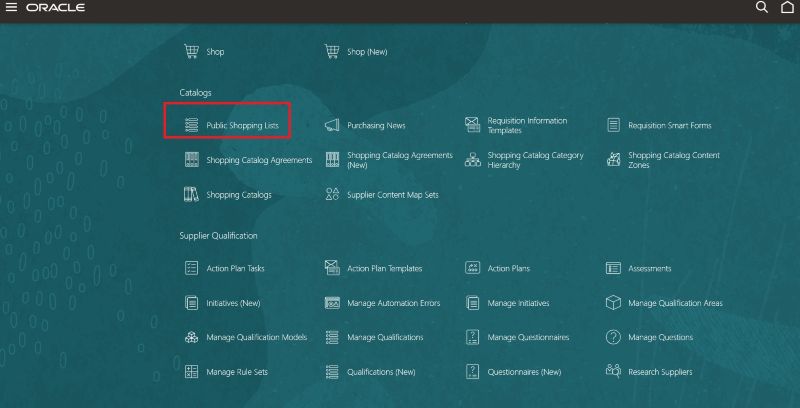Image resolution: width=800 pixels, height=408 pixels.
Task: Go to Action Plan Tasks
Action: point(235,268)
